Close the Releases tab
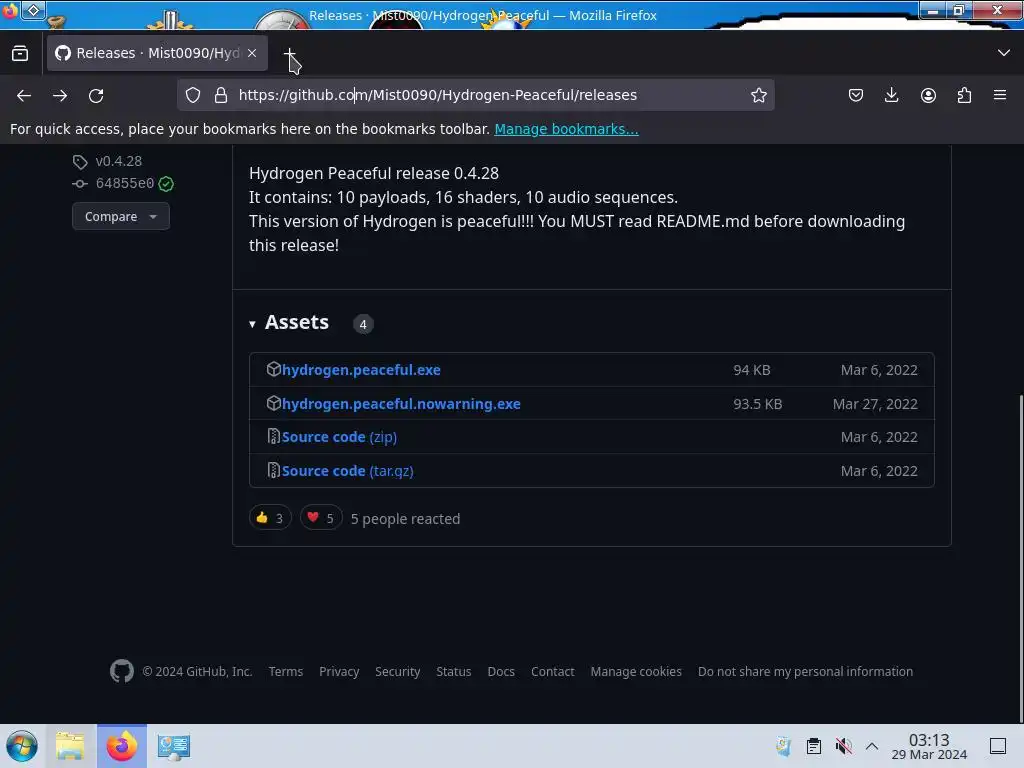1024x768 pixels. [x=252, y=53]
